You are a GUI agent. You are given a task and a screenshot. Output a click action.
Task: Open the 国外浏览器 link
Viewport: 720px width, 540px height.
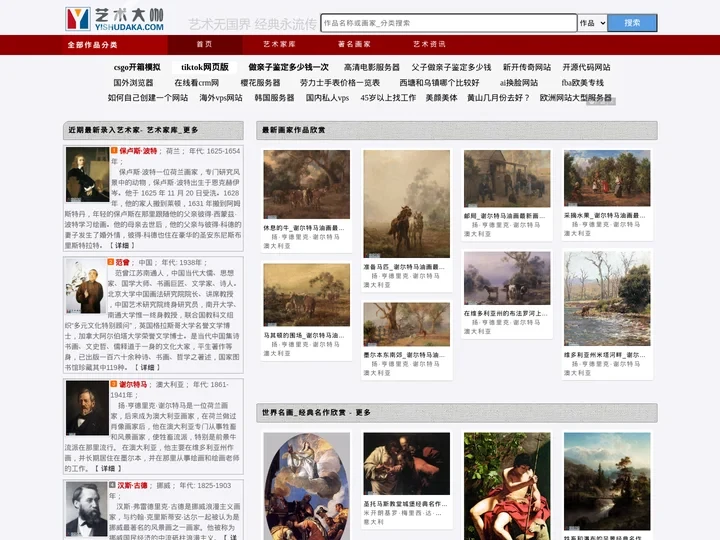[x=133, y=83]
